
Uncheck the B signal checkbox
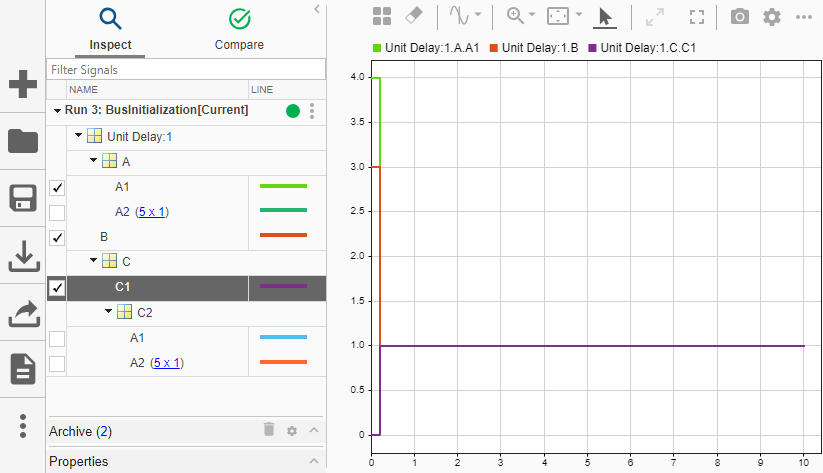(57, 238)
